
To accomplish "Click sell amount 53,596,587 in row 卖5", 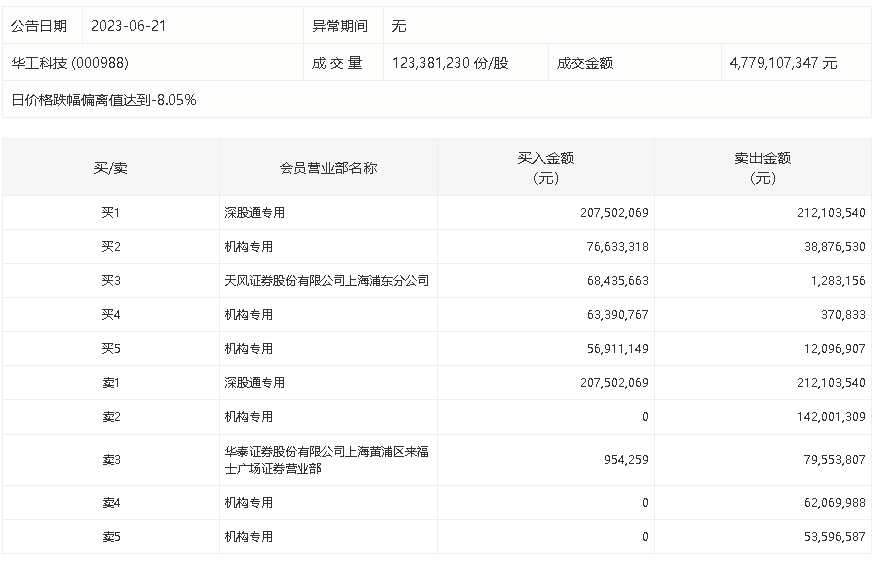I will [831, 537].
